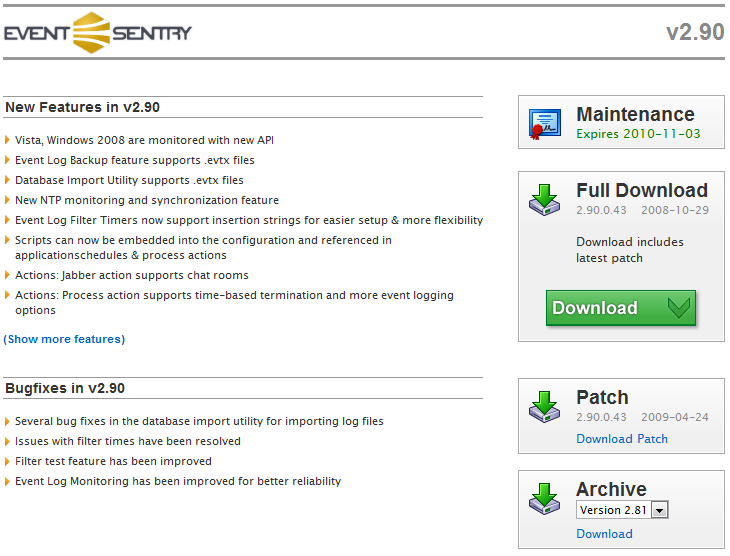This screenshot has height=556, width=730.
Task: Open the Download Patch link
Action: (622, 439)
